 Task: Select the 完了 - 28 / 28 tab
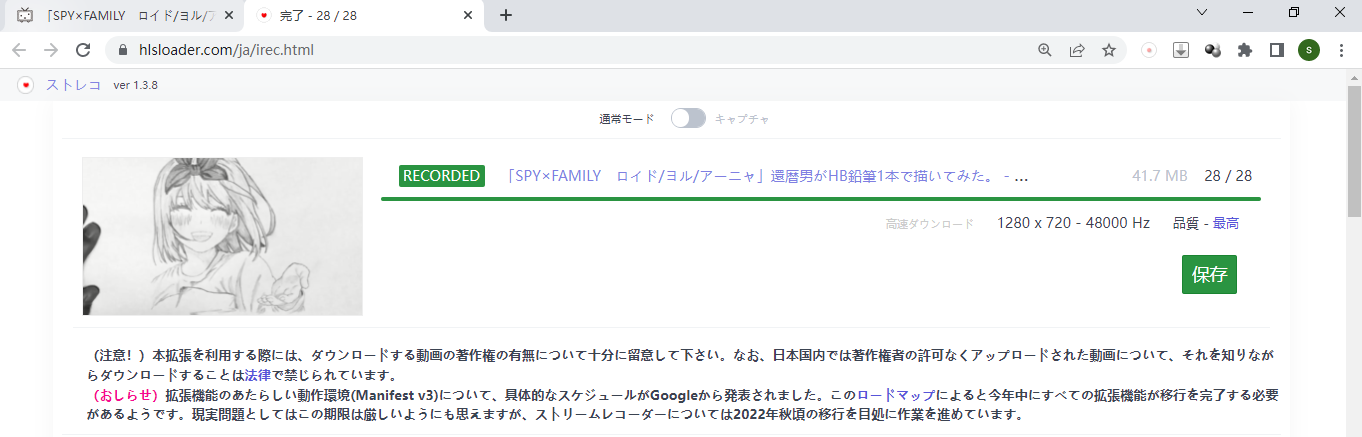click(362, 15)
